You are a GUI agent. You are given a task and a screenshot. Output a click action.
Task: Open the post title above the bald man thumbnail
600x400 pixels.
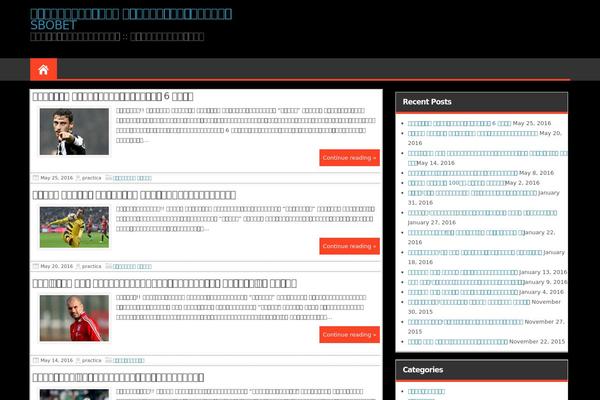[165, 283]
